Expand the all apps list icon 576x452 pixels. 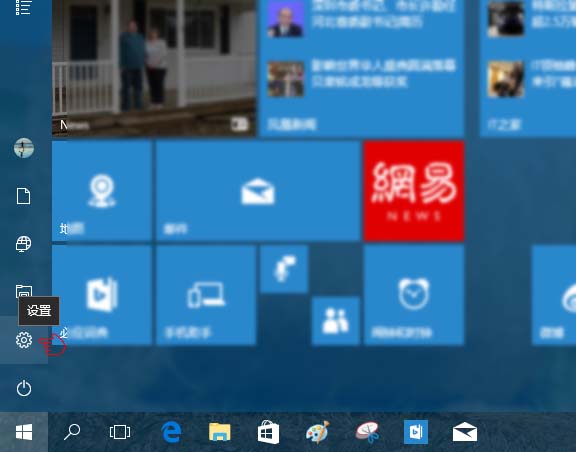(23, 7)
